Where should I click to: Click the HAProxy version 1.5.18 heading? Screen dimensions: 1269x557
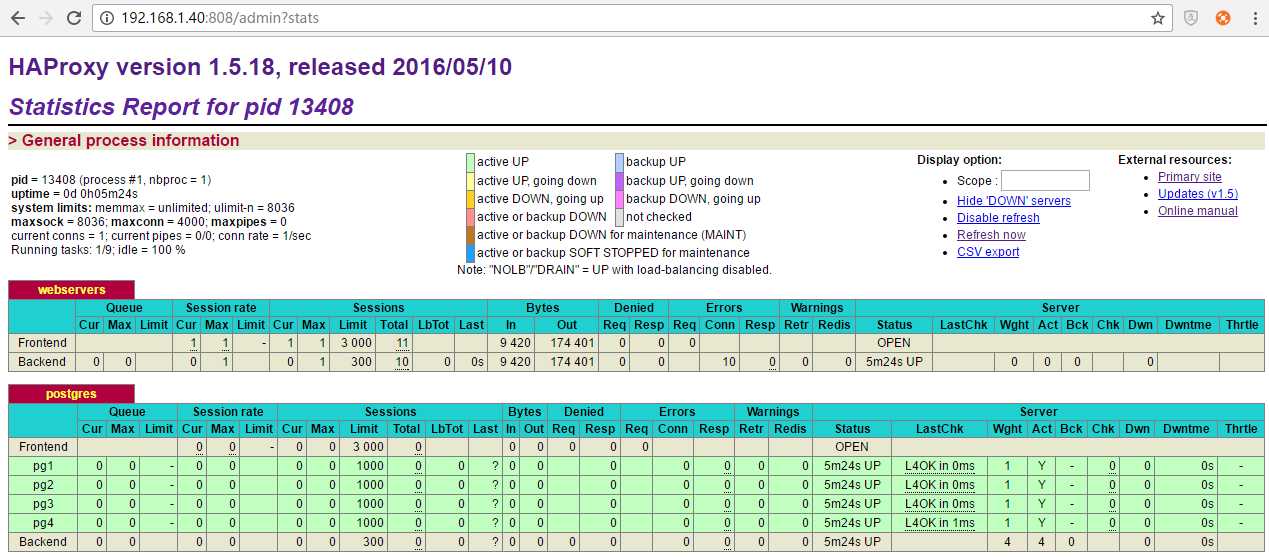[x=260, y=67]
